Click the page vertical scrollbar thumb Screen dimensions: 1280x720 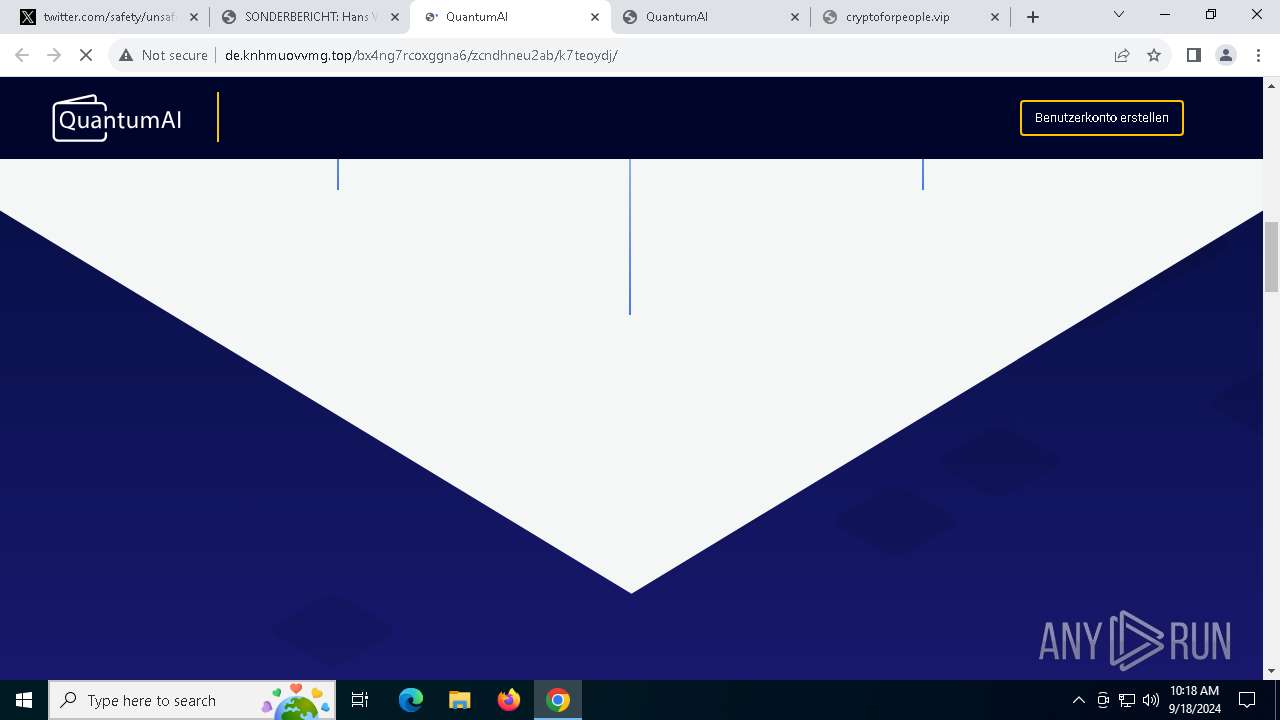[x=1272, y=257]
